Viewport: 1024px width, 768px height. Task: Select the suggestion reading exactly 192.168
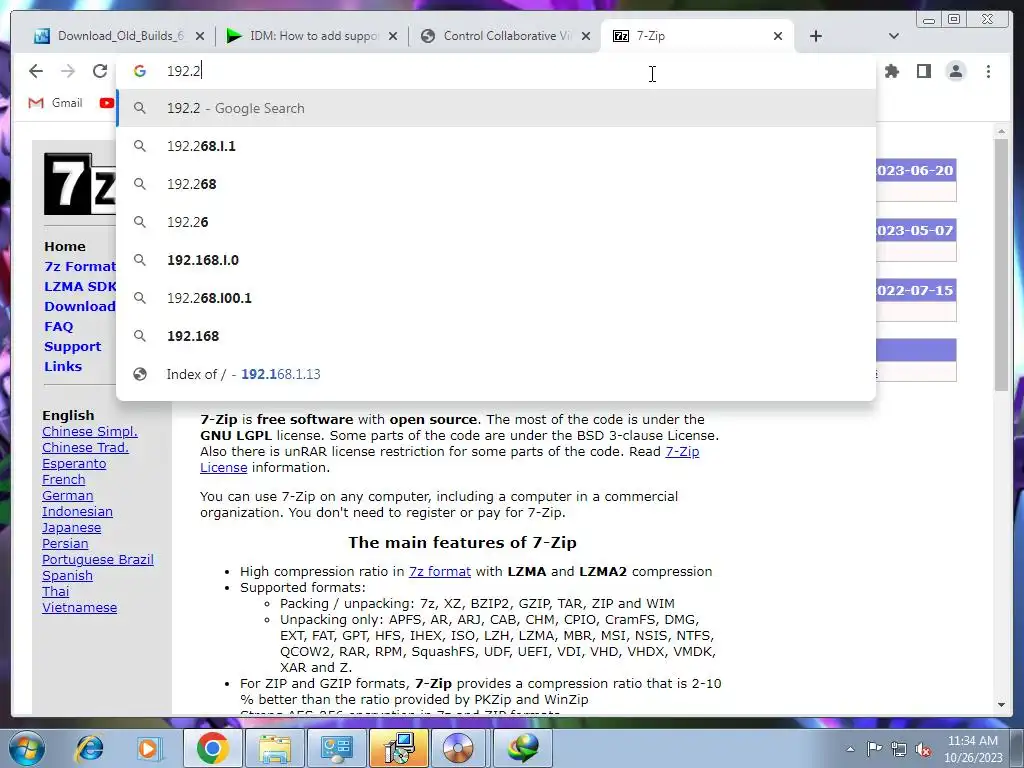tap(496, 336)
